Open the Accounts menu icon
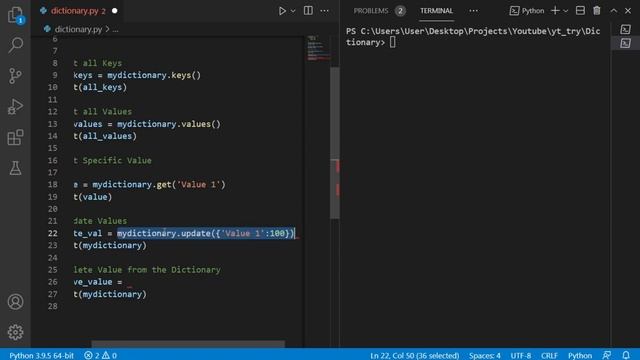This screenshot has height=360, width=640. click(16, 302)
